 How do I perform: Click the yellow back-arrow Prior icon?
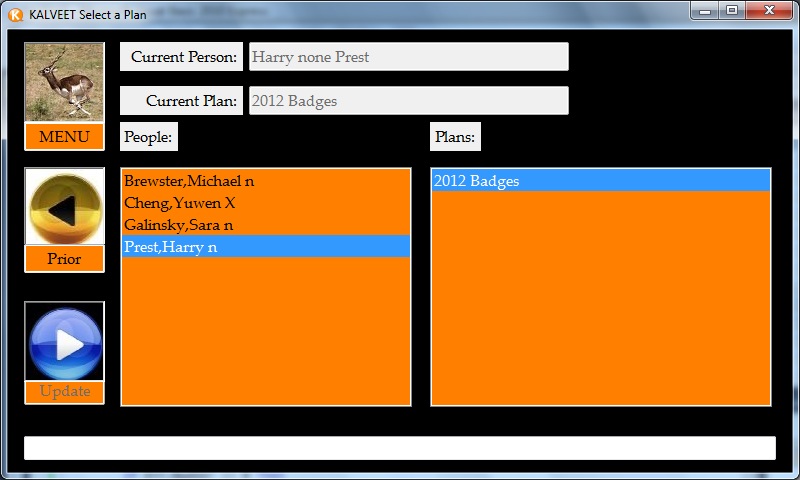[64, 207]
